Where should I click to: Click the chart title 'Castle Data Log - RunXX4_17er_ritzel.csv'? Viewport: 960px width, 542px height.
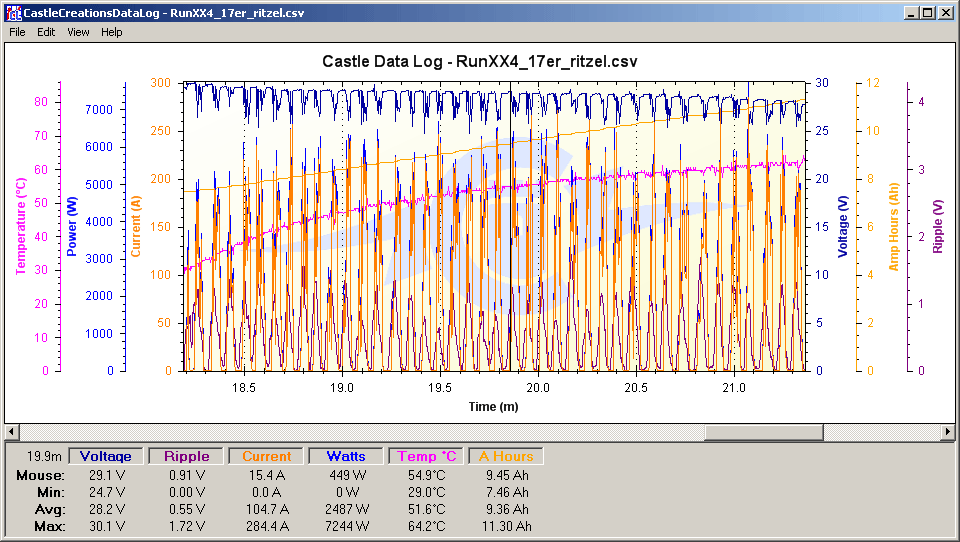(x=479, y=61)
